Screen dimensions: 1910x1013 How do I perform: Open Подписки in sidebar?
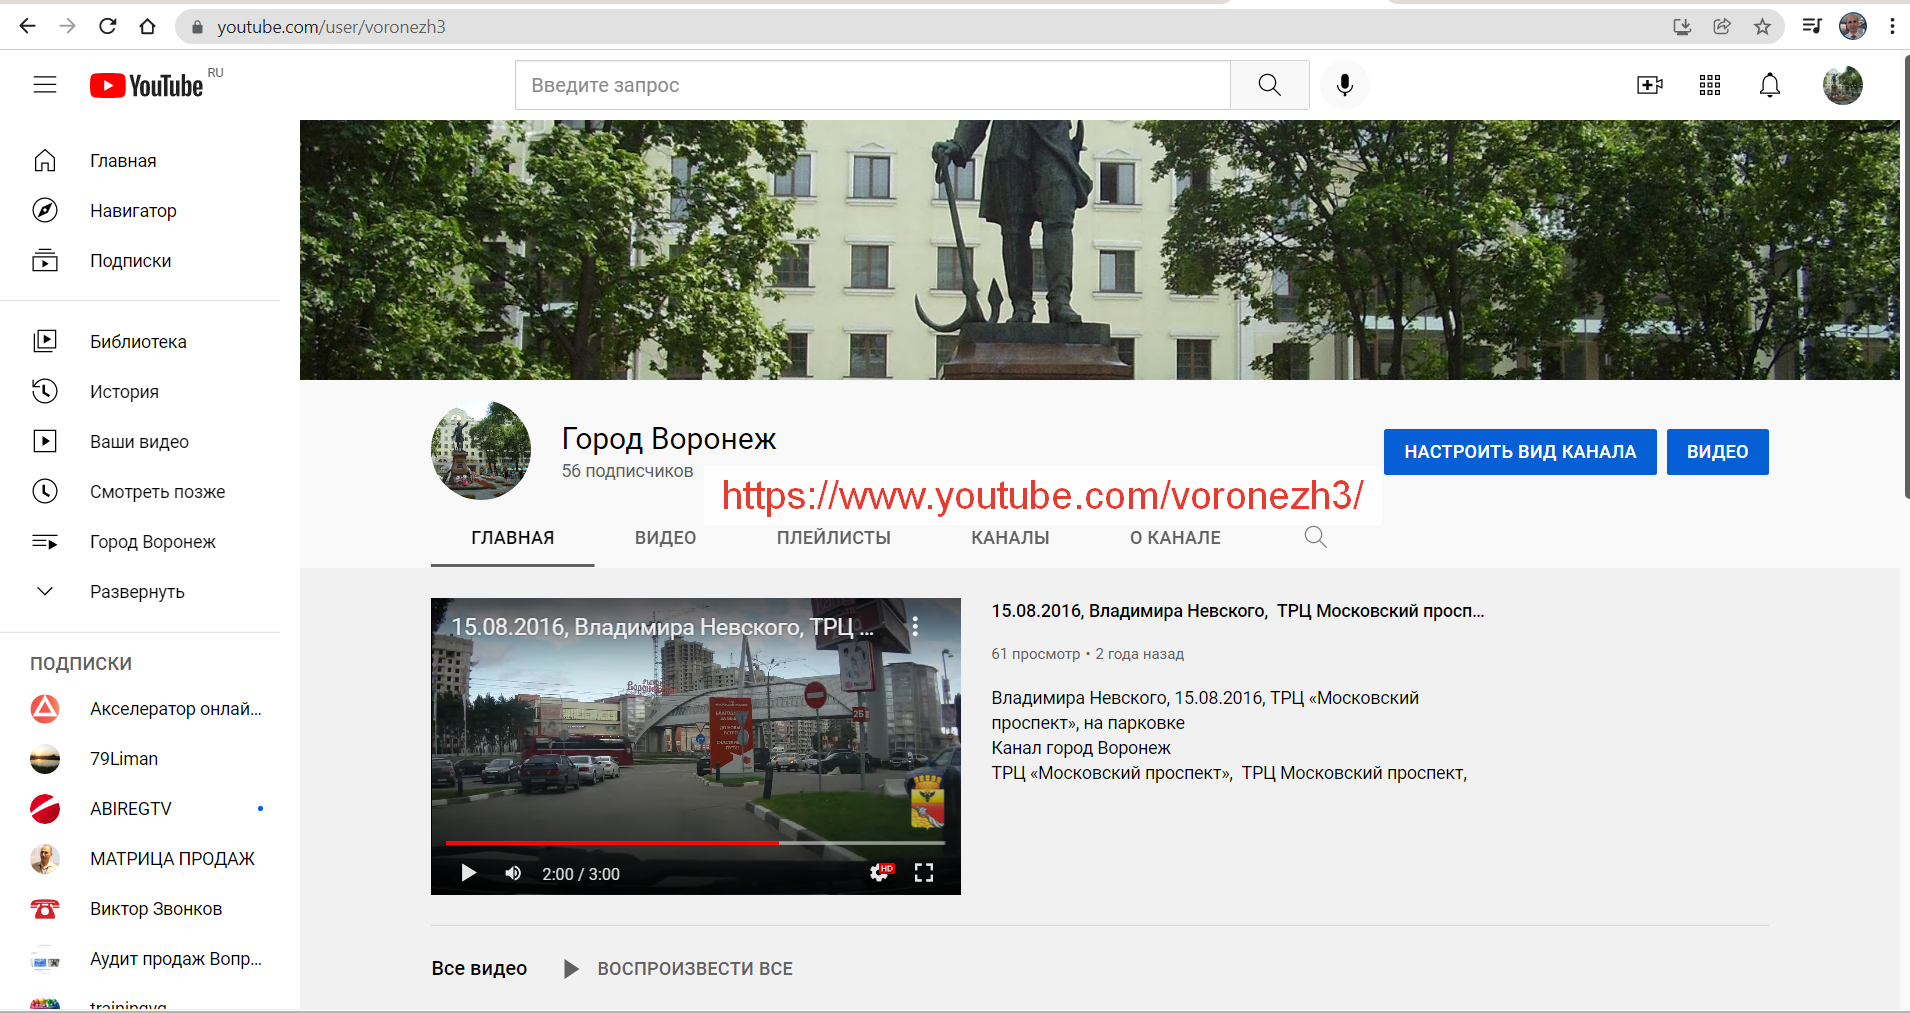(140, 260)
